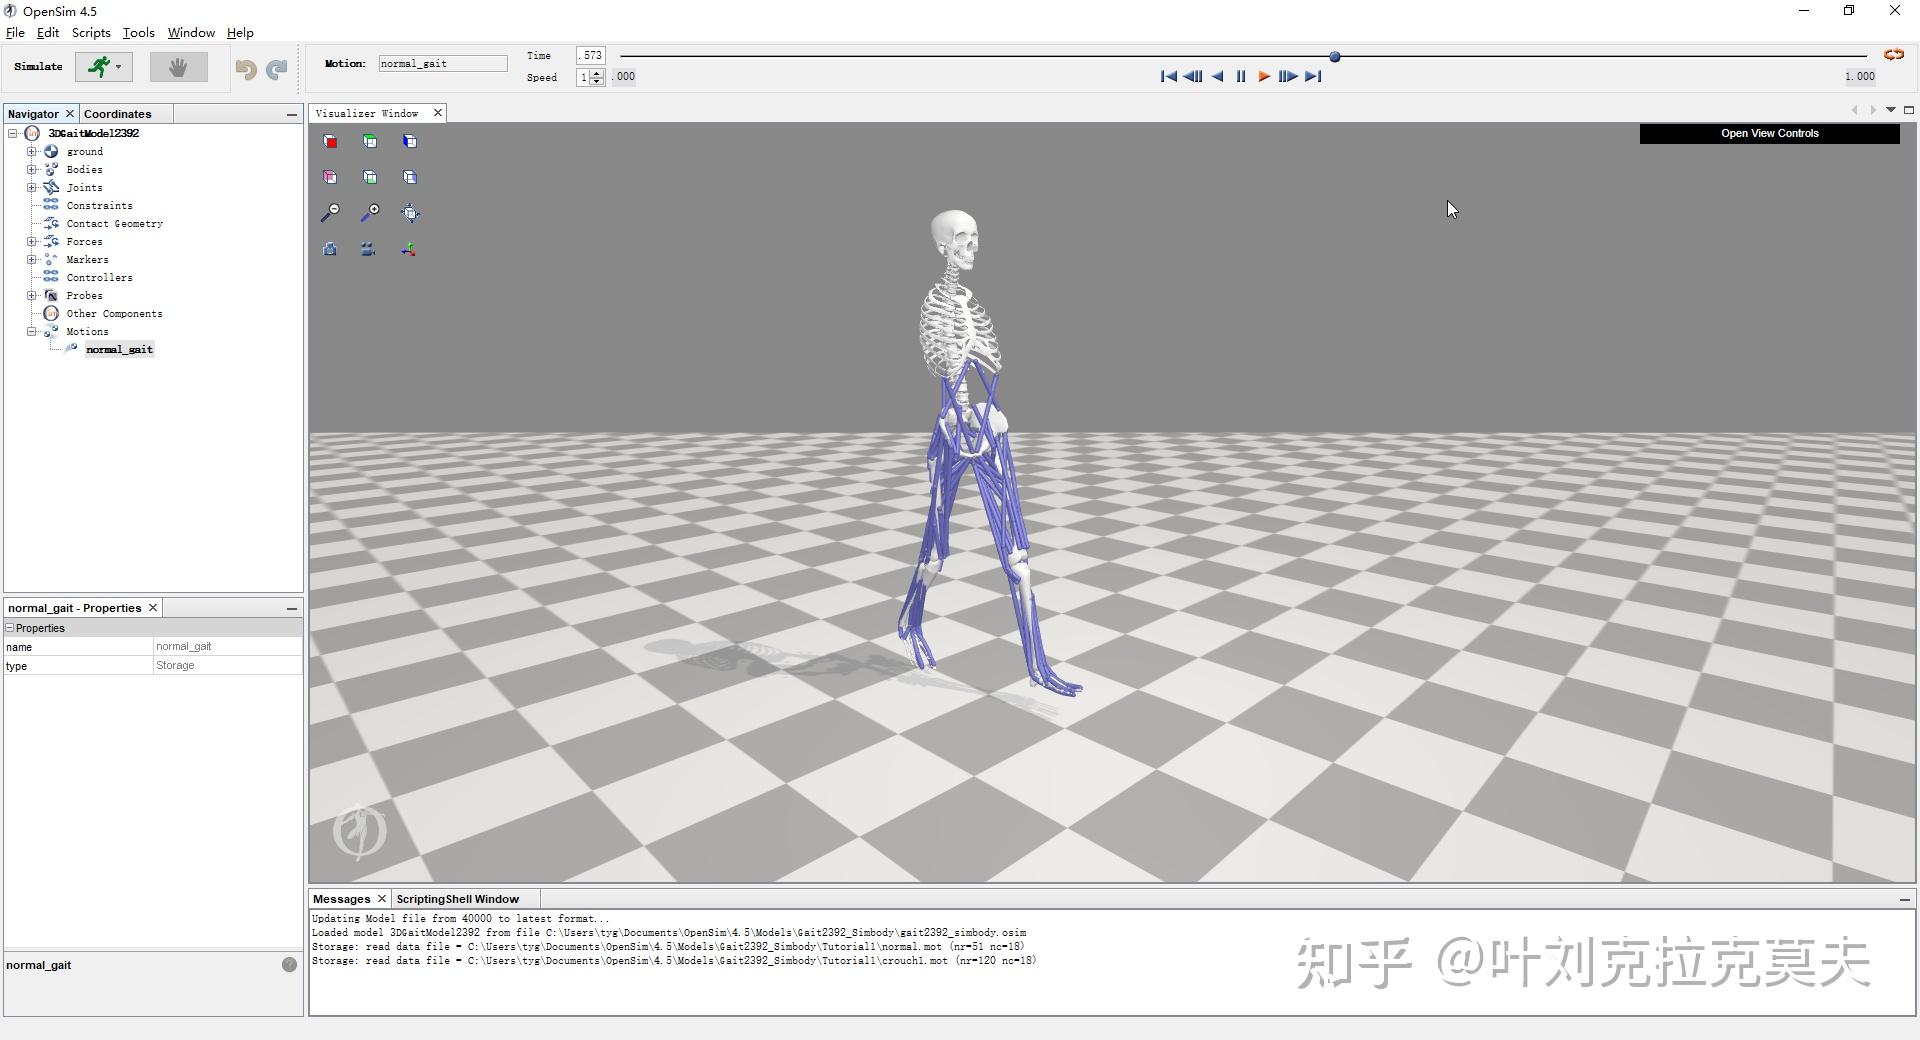Take a snapshot with the camera icon
This screenshot has width=1920, height=1040.
(330, 249)
